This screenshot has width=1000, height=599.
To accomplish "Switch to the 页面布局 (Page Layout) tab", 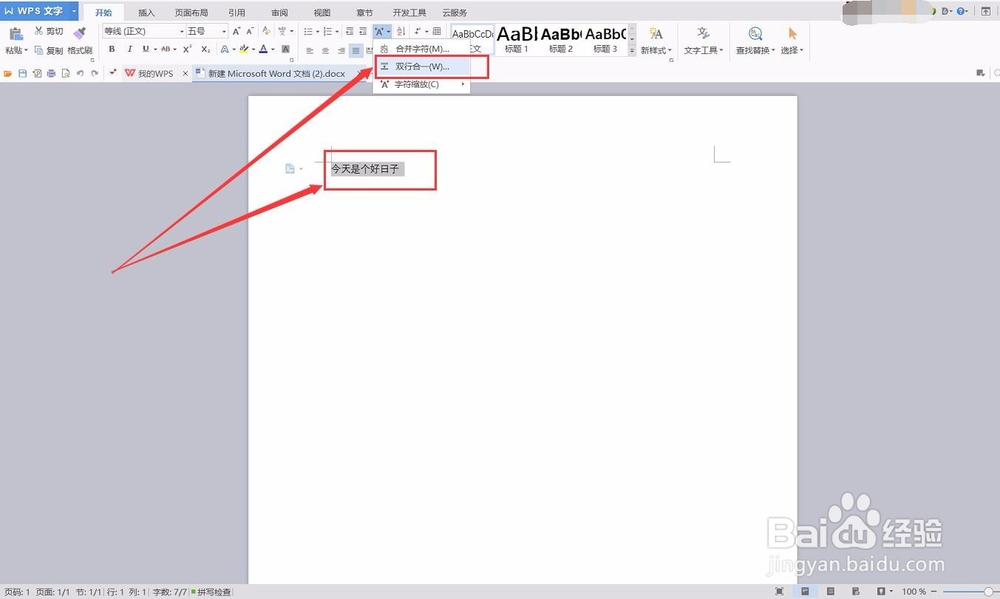I will click(x=191, y=12).
